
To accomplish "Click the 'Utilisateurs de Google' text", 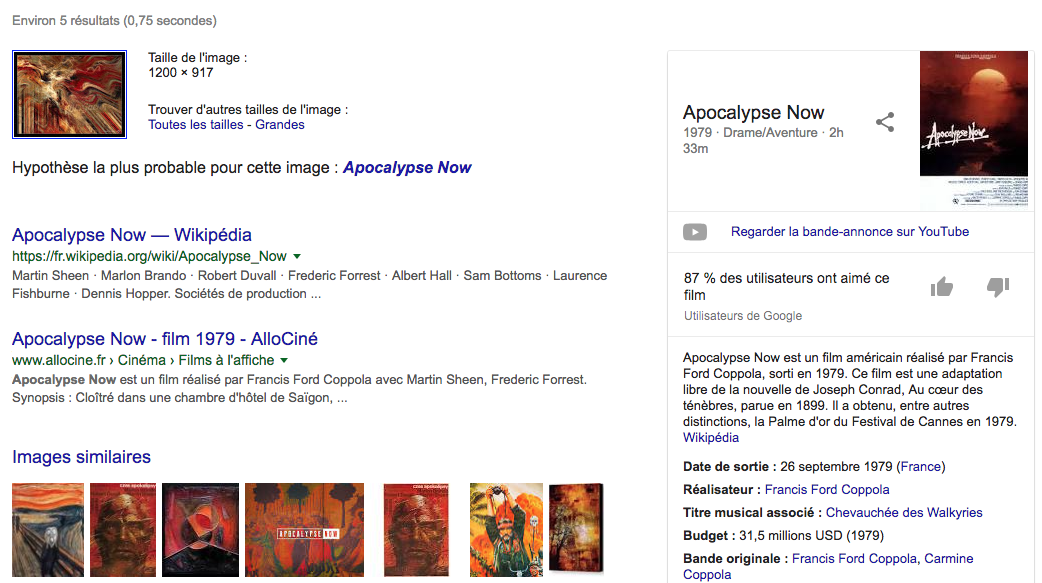I will pyautogui.click(x=743, y=316).
